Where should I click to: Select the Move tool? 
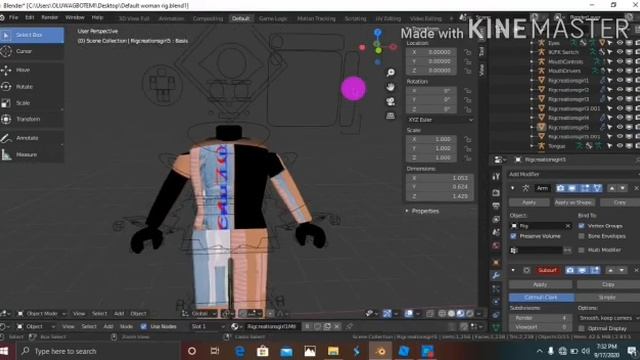pyautogui.click(x=32, y=70)
